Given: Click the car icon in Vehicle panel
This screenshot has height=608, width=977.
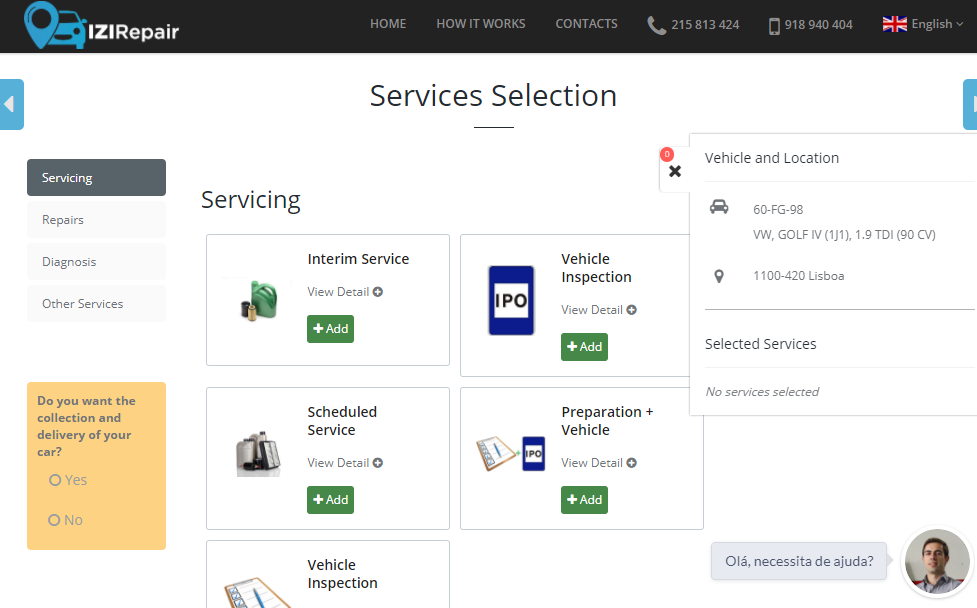Looking at the screenshot, I should click(x=719, y=207).
